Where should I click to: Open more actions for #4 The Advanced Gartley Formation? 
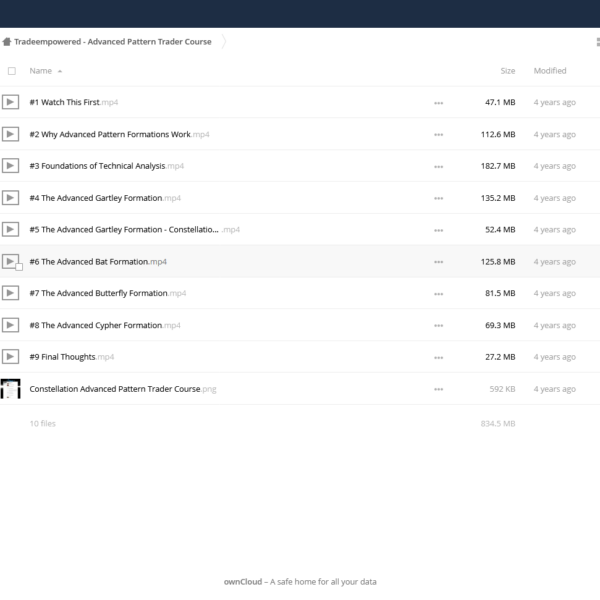click(439, 198)
